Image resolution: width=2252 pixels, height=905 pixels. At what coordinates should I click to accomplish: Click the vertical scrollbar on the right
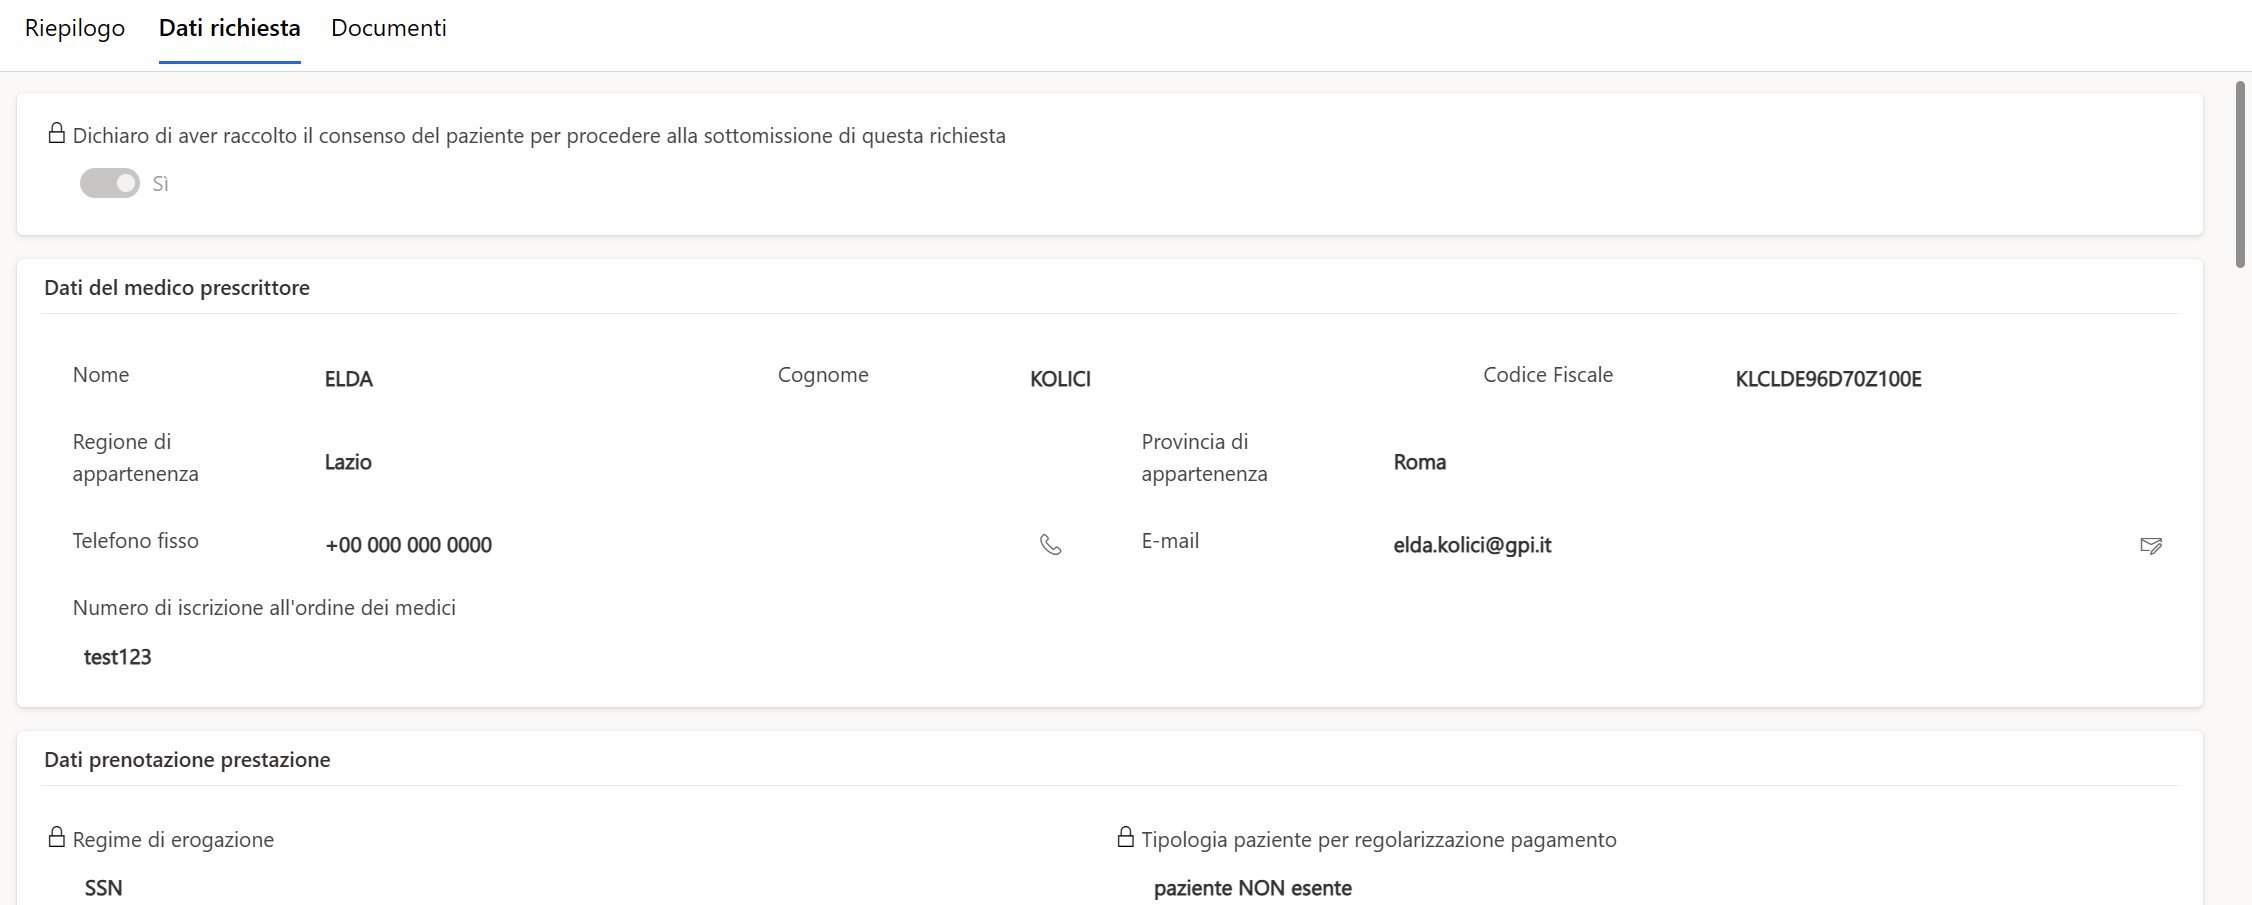2240,175
